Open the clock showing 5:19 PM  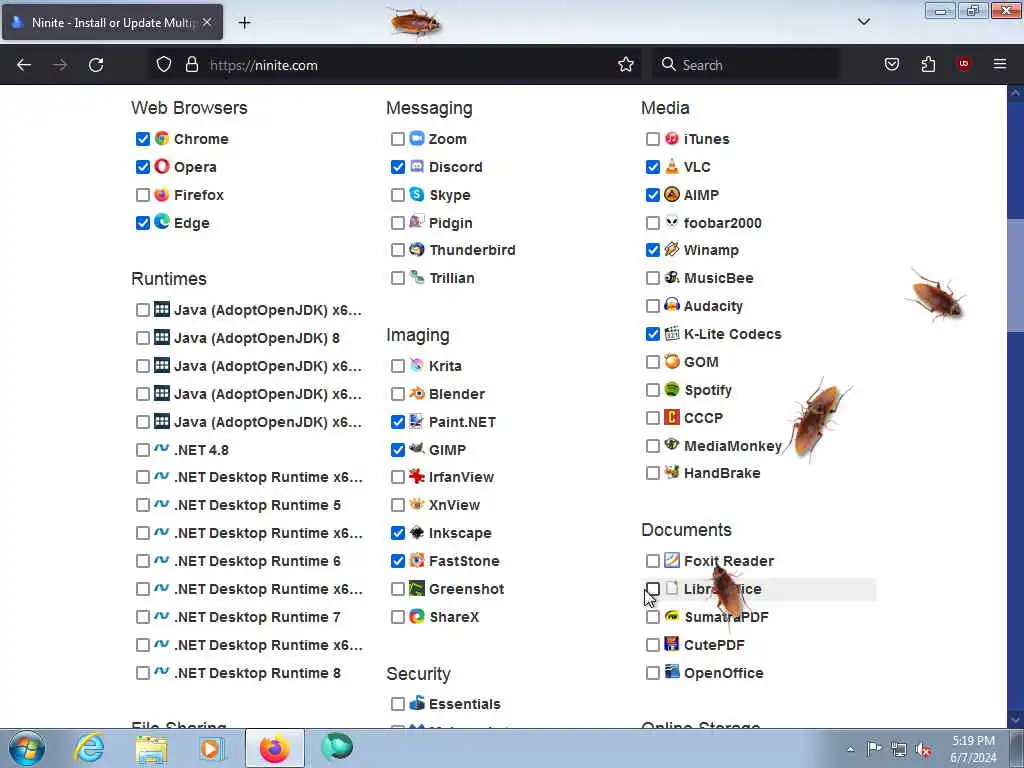[973, 749]
